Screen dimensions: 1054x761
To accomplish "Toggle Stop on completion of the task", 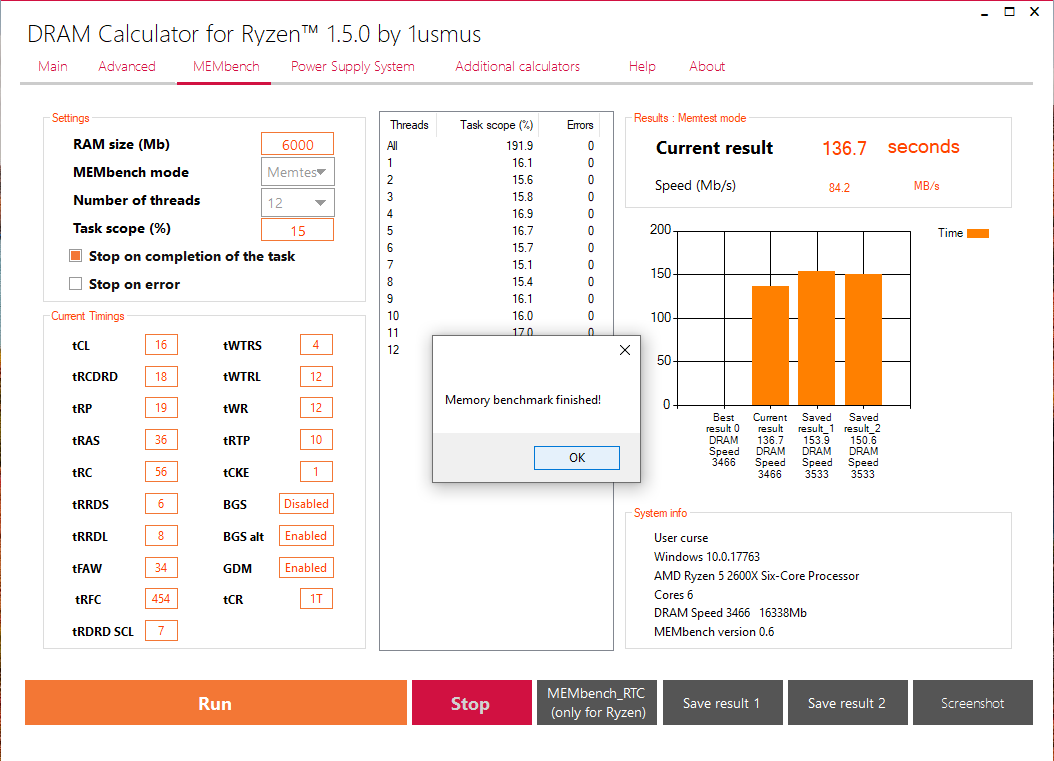I will click(x=76, y=255).
